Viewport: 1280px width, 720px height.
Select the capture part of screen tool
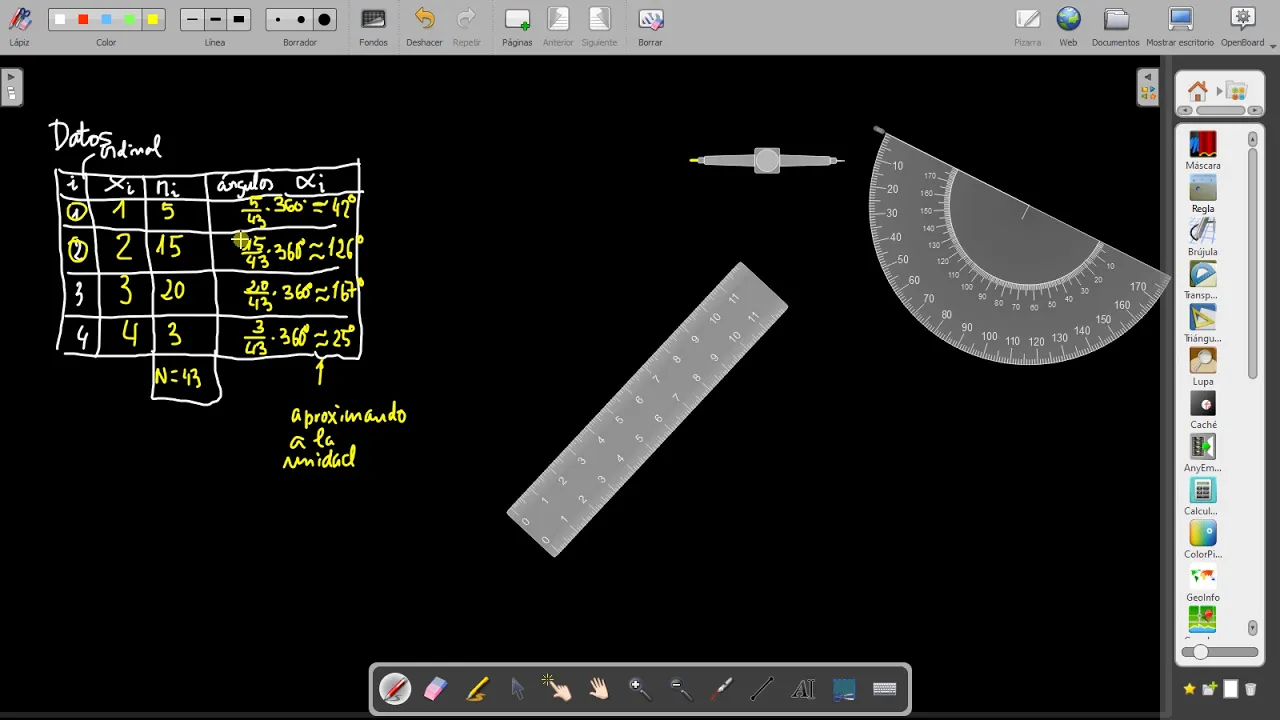coord(844,689)
